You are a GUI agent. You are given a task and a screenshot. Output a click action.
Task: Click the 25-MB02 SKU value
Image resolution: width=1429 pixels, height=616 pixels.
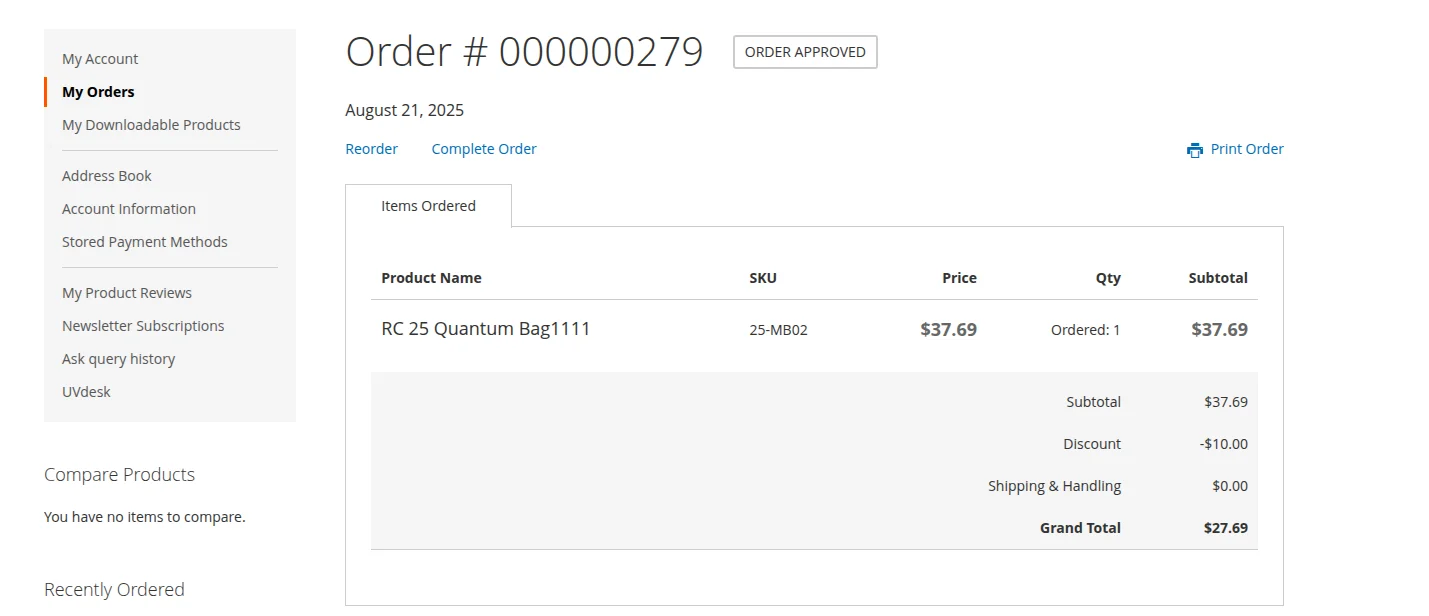(x=778, y=330)
